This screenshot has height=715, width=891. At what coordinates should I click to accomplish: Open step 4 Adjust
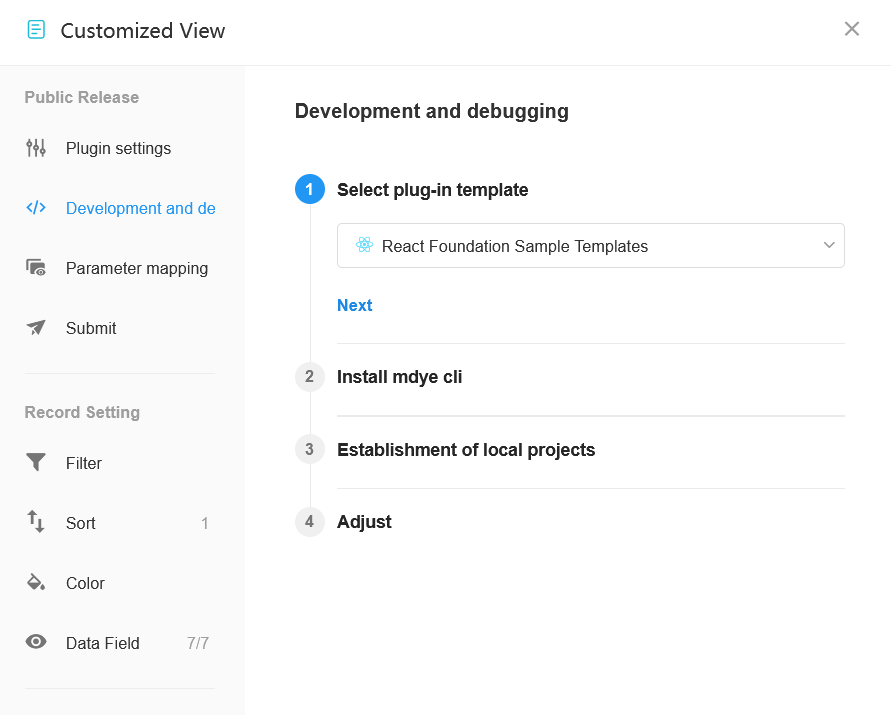point(364,522)
